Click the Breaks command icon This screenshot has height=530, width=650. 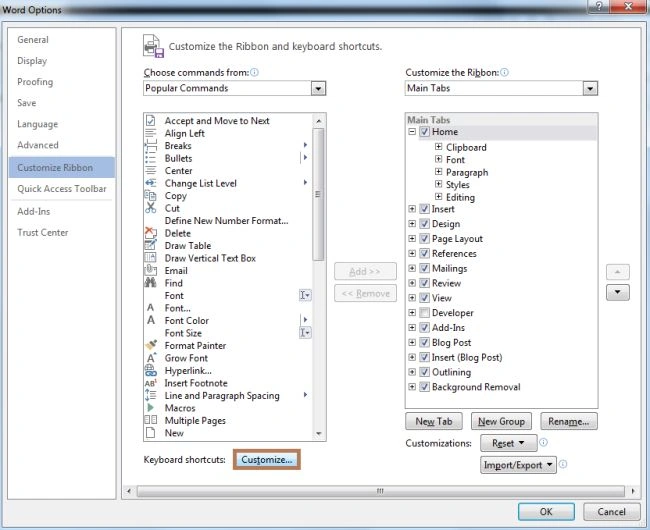[150, 146]
